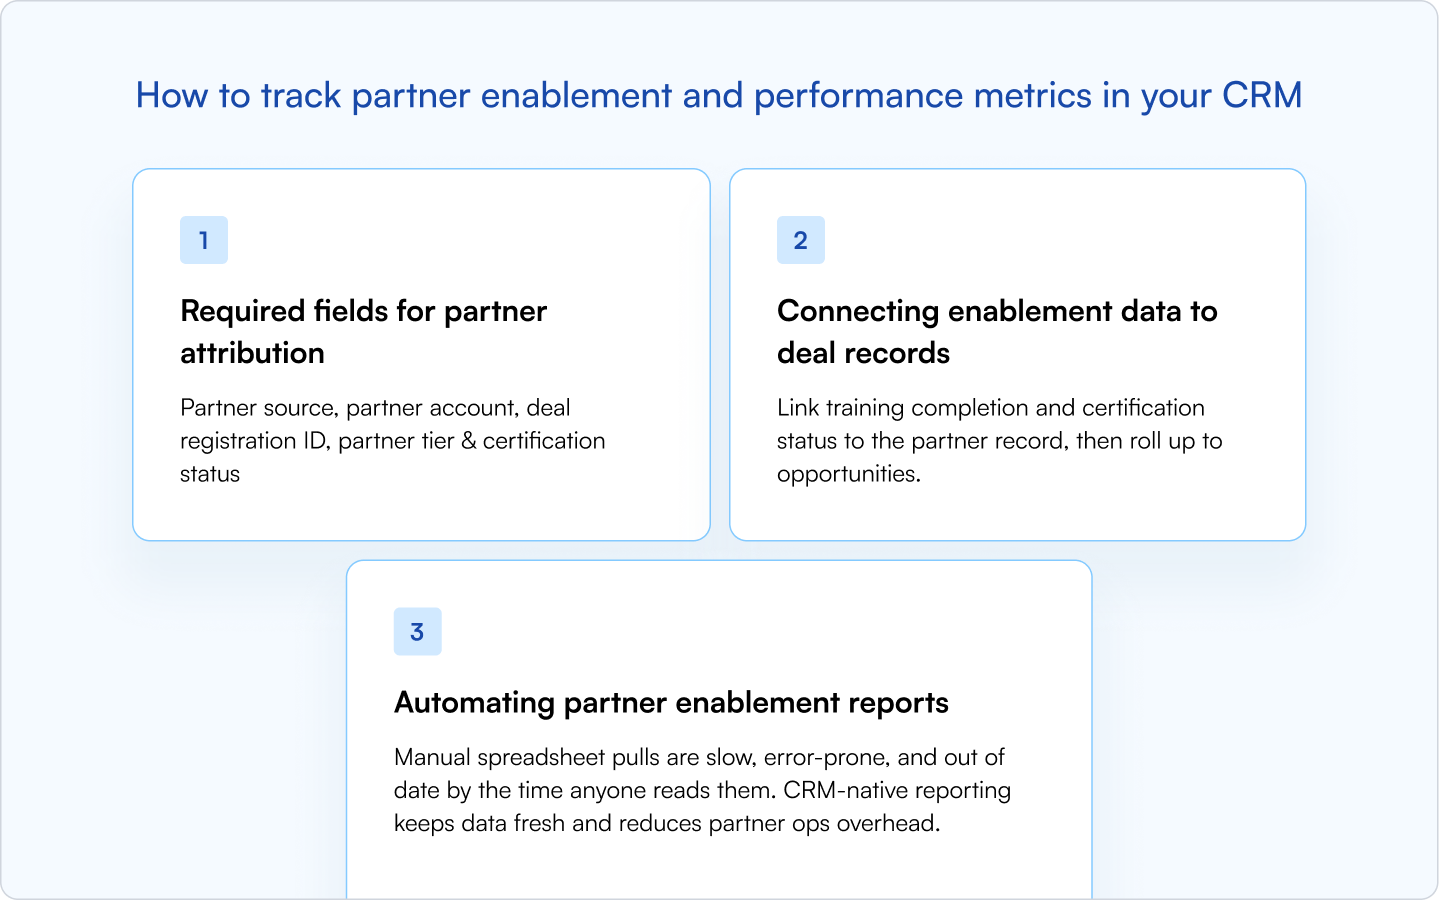Click the number 1 badge icon
Image resolution: width=1439 pixels, height=900 pixels.
[x=204, y=240]
